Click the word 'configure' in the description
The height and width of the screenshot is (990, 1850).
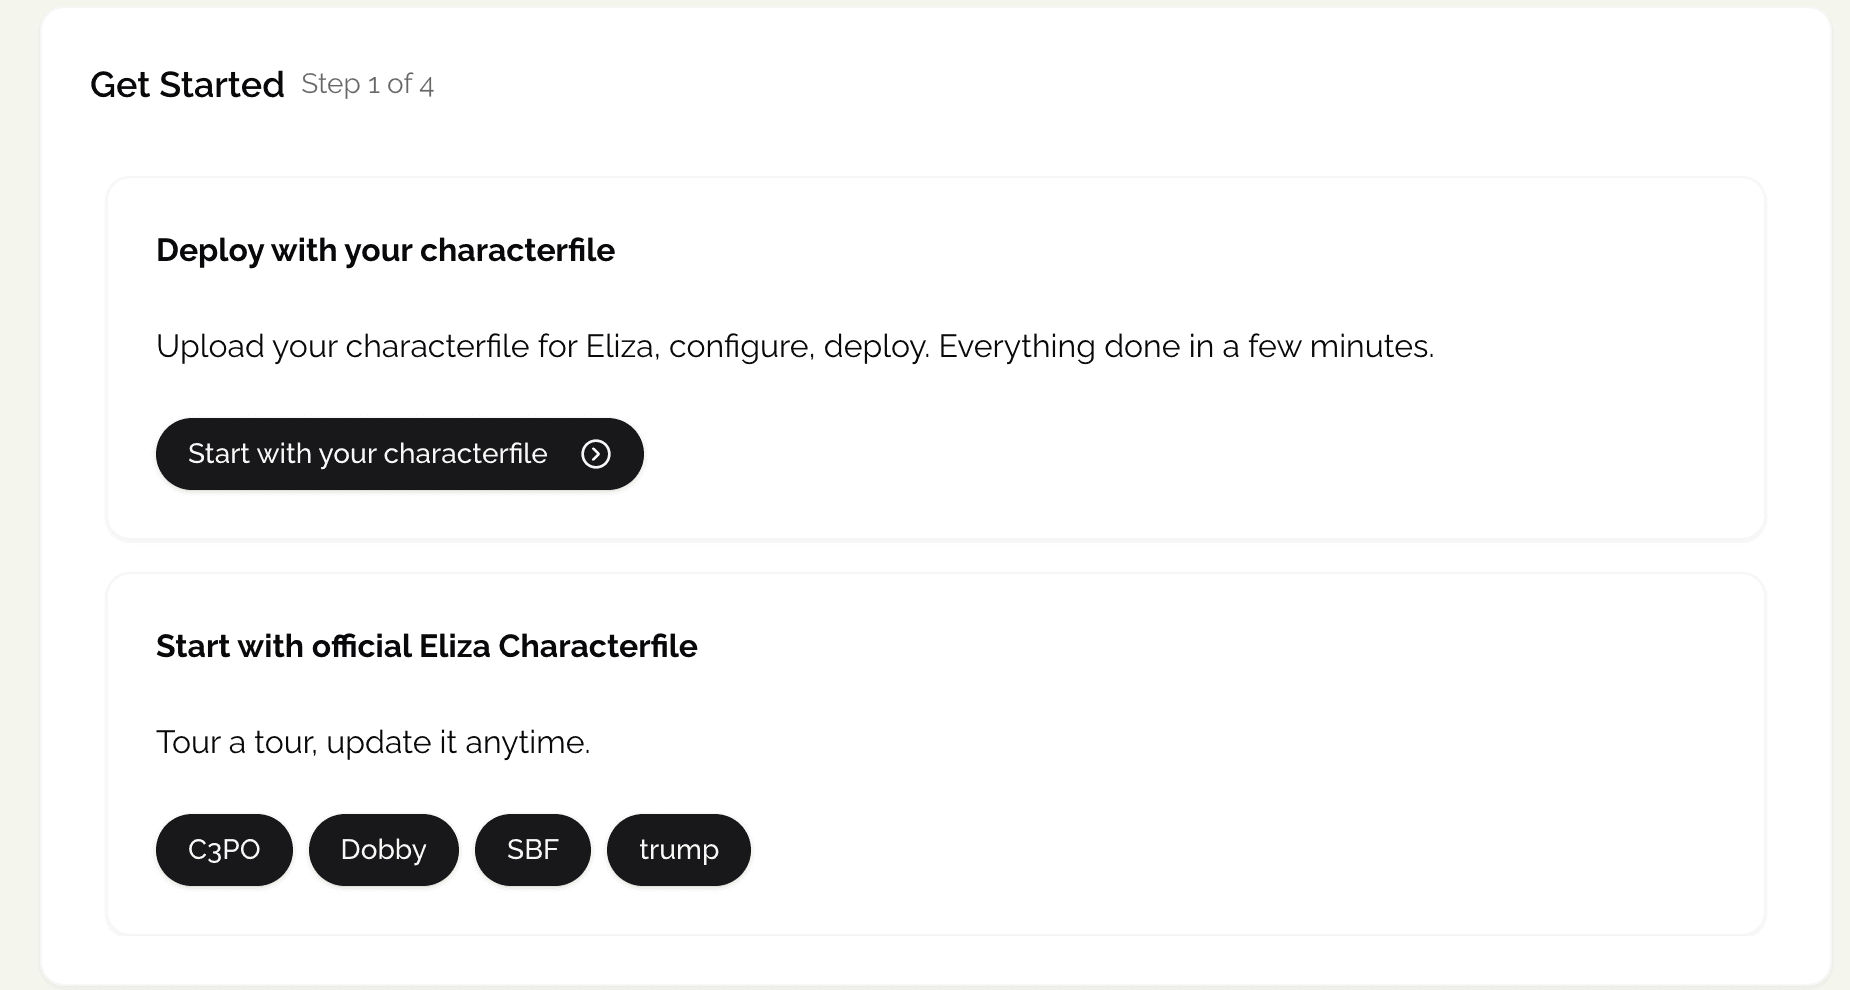[x=741, y=346]
